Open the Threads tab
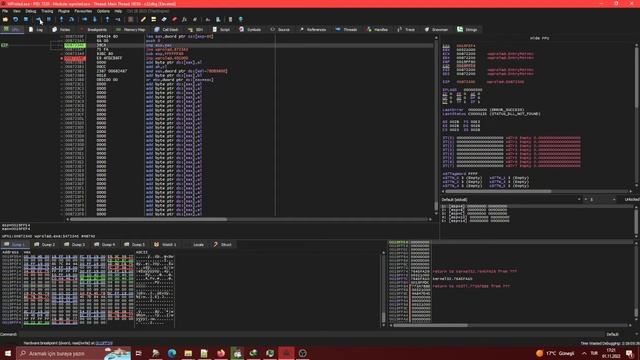Screen dimensions: 640x360 (x=346, y=29)
